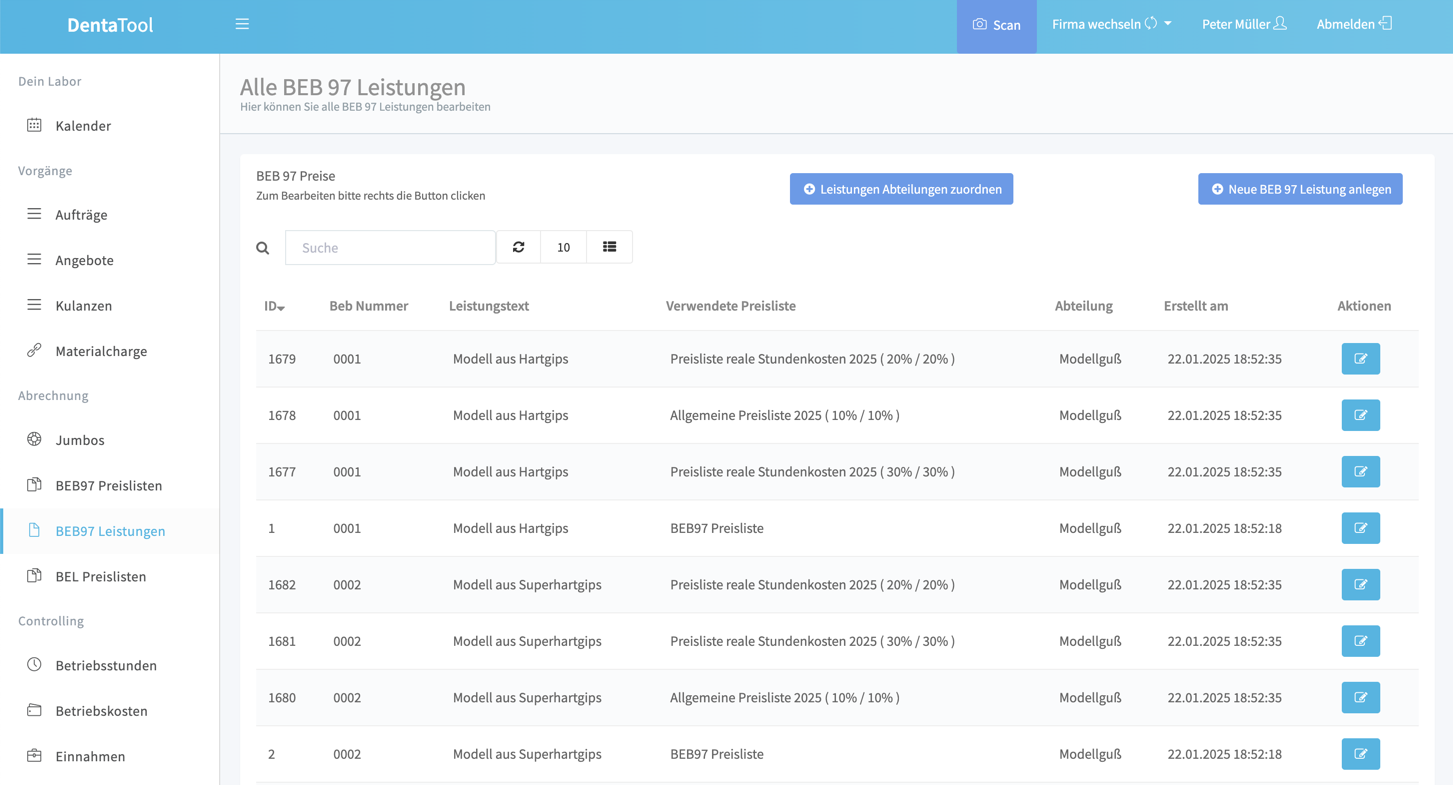Image resolution: width=1453 pixels, height=785 pixels.
Task: Sort table by ID column
Action: click(274, 306)
